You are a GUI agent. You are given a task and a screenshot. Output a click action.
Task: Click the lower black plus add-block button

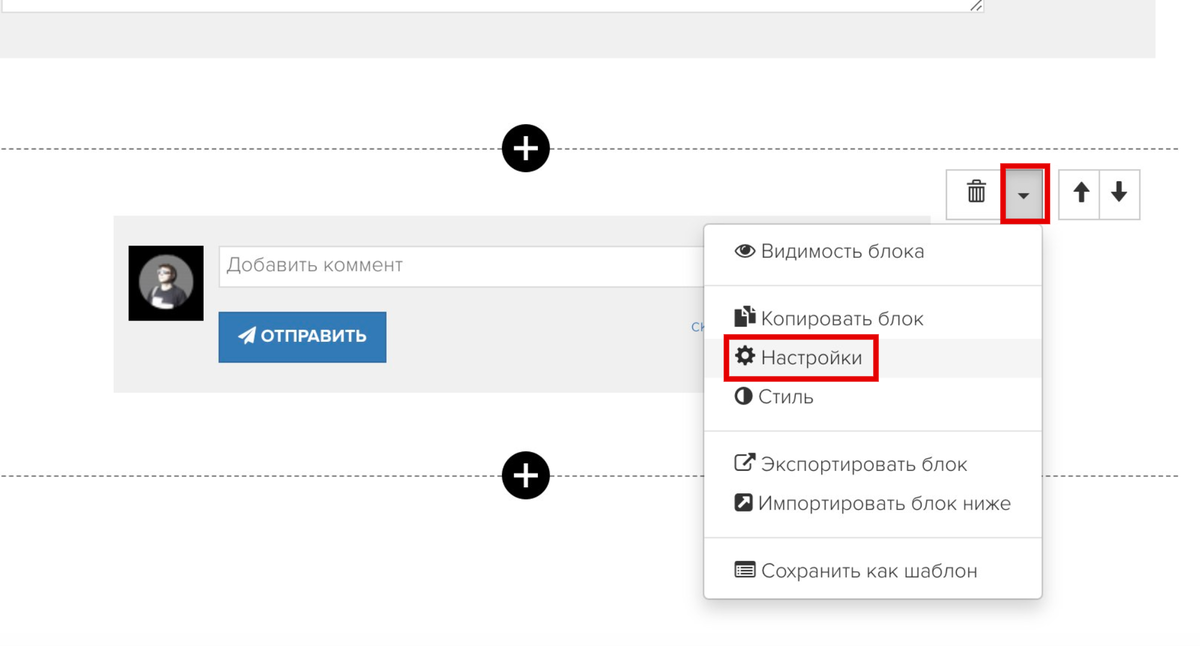coord(526,475)
